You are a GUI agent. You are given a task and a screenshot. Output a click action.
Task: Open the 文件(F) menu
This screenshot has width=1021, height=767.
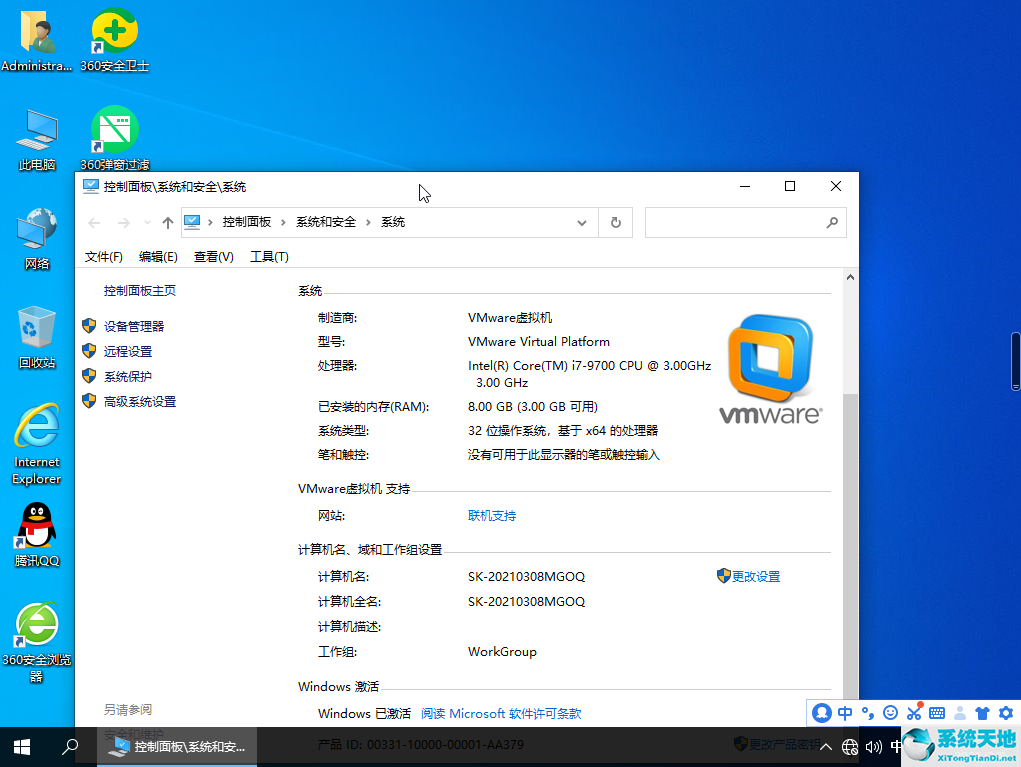(x=104, y=257)
